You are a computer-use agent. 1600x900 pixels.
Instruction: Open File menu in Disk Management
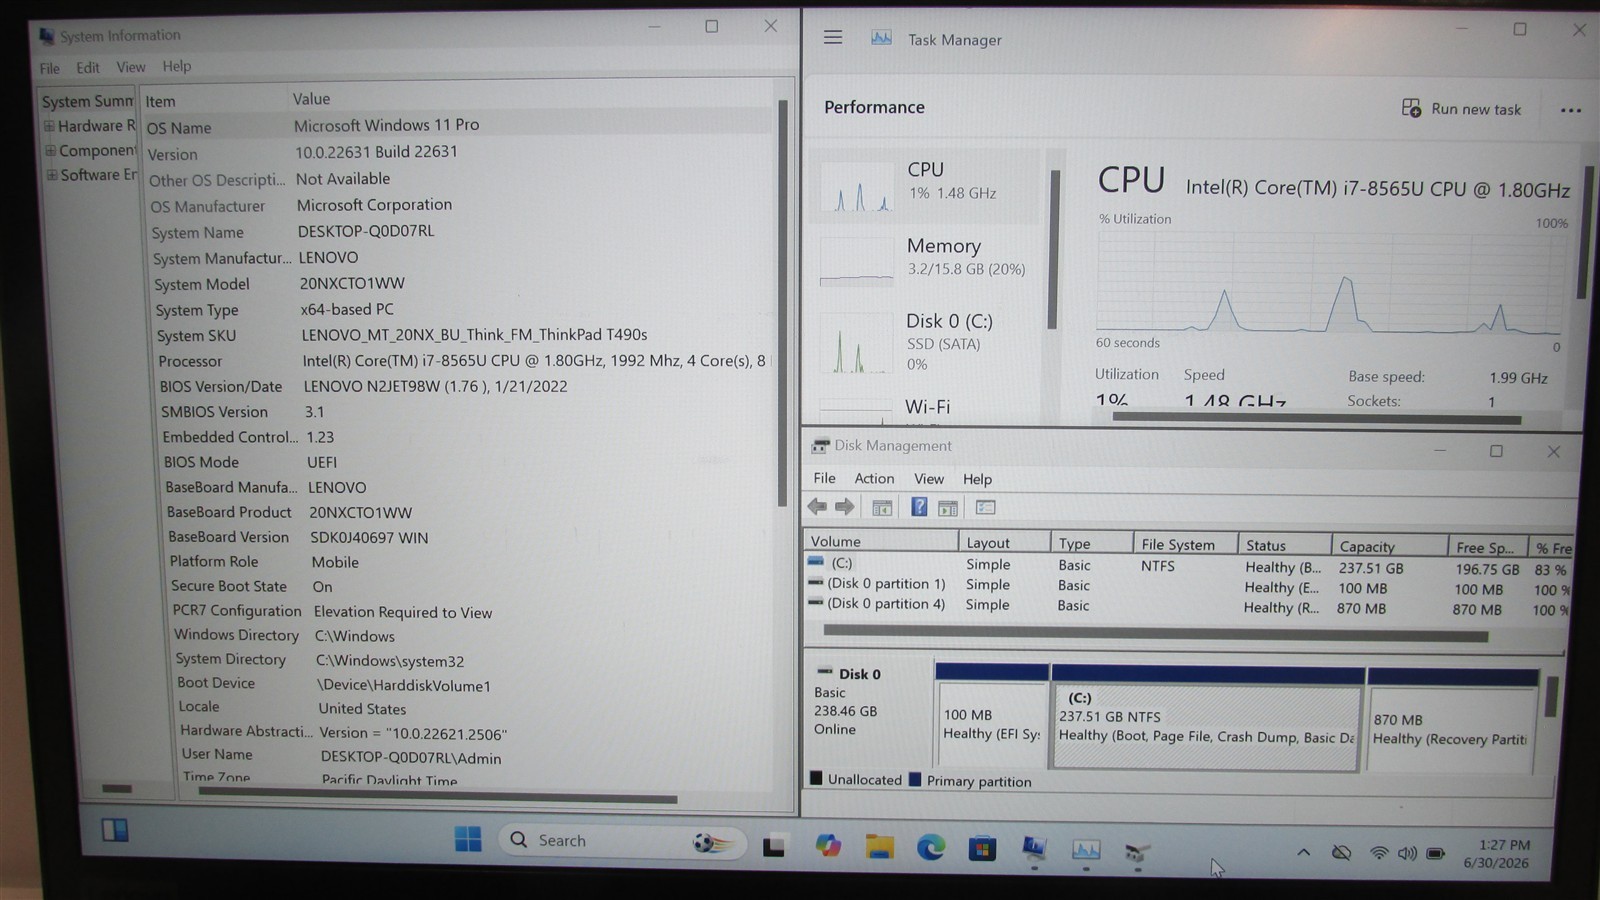(x=824, y=478)
